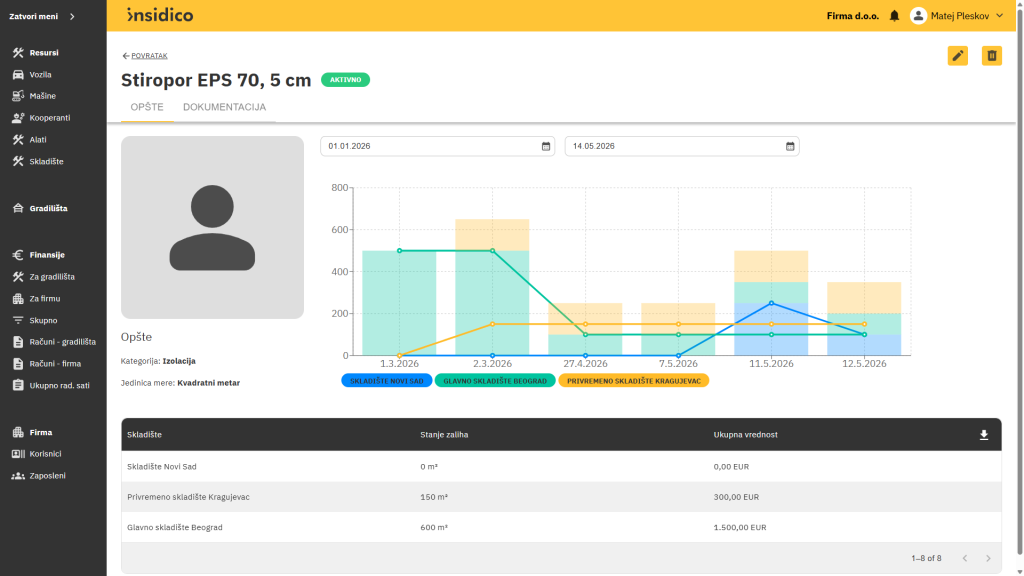Open Alati in the sidebar

coord(38,140)
